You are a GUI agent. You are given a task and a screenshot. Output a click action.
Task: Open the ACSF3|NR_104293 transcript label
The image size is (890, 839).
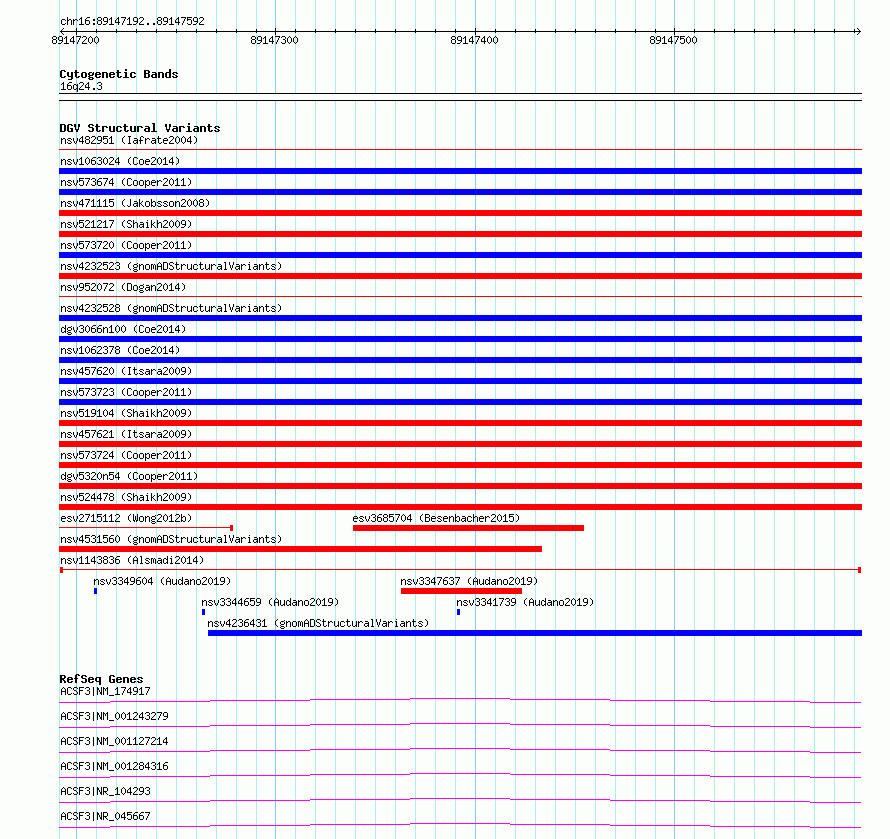tap(105, 791)
